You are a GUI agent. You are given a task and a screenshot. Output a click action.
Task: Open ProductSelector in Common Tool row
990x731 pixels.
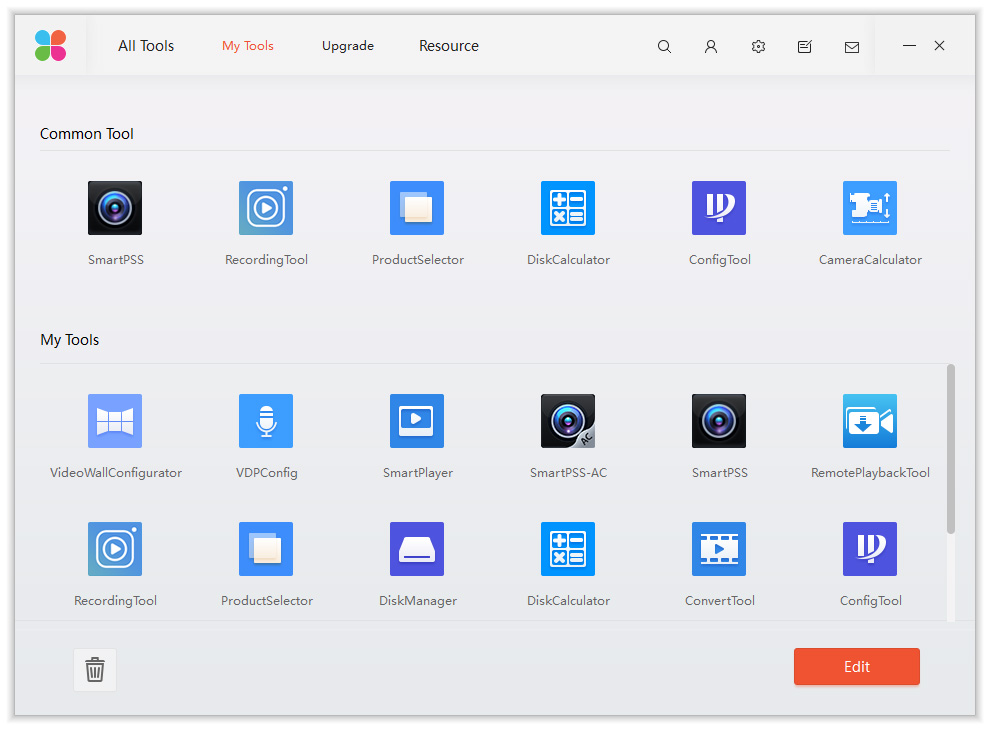point(417,208)
